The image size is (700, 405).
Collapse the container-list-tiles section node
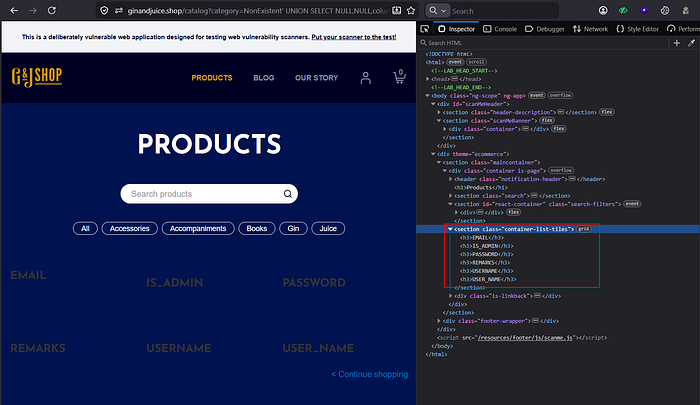(x=450, y=229)
